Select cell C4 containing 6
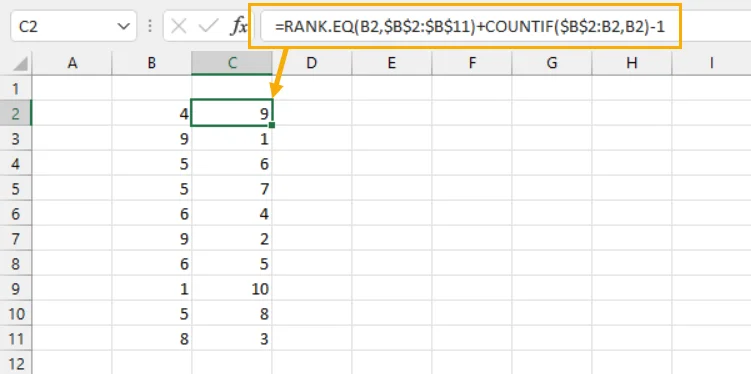The width and height of the screenshot is (751, 374). click(x=232, y=164)
